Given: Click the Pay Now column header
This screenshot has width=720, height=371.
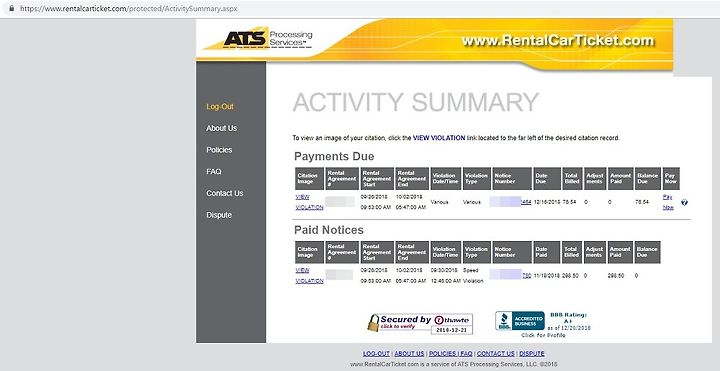Looking at the screenshot, I should tap(671, 179).
